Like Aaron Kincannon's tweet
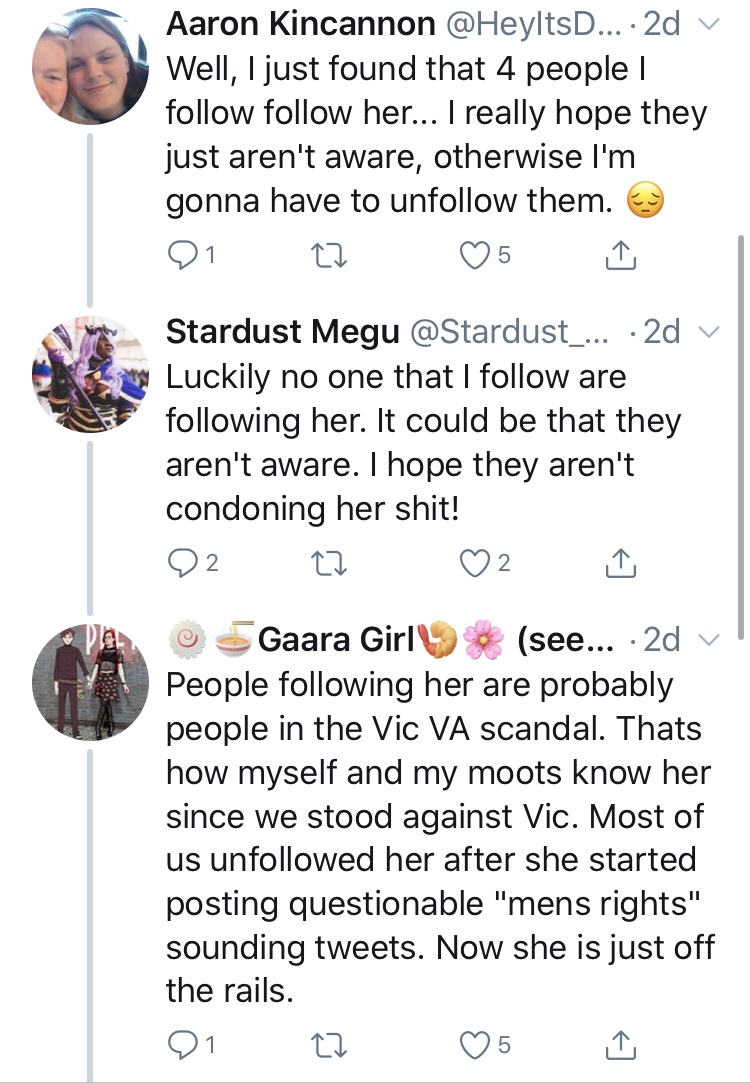Viewport: 750px width, 1083px height. (475, 255)
